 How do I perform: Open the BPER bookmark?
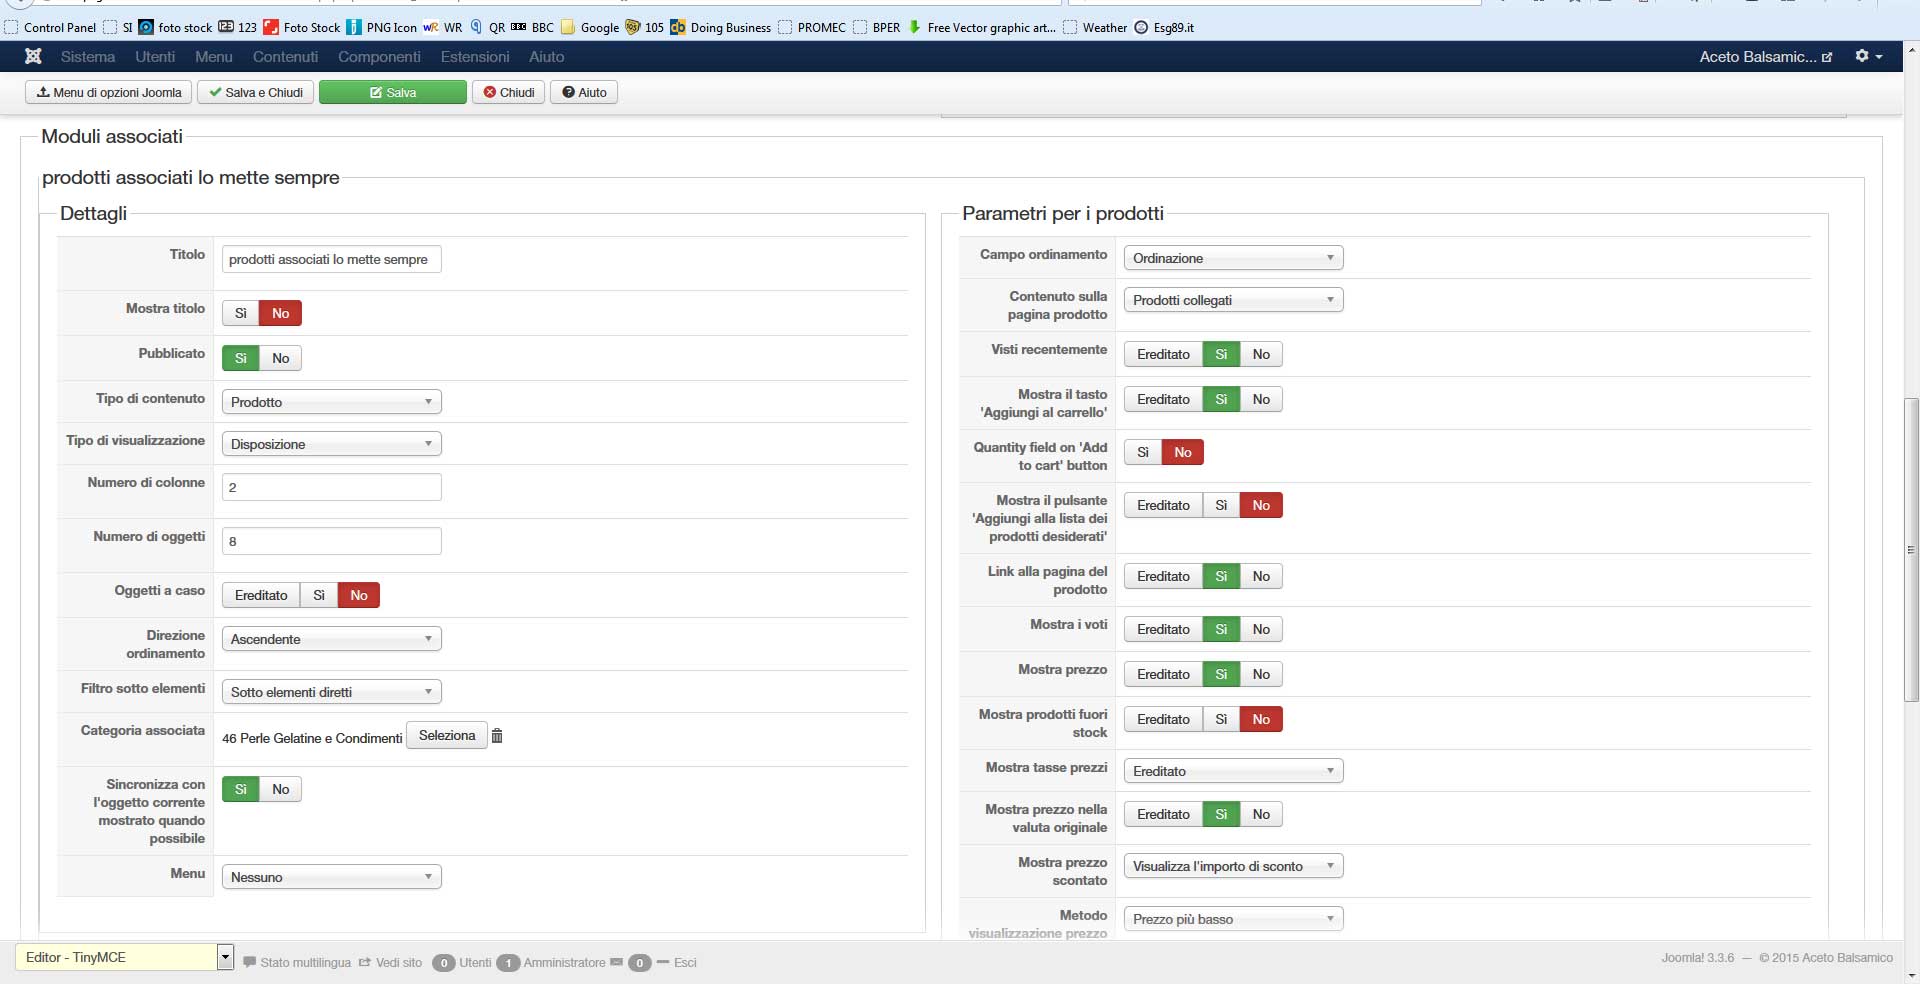click(x=877, y=28)
